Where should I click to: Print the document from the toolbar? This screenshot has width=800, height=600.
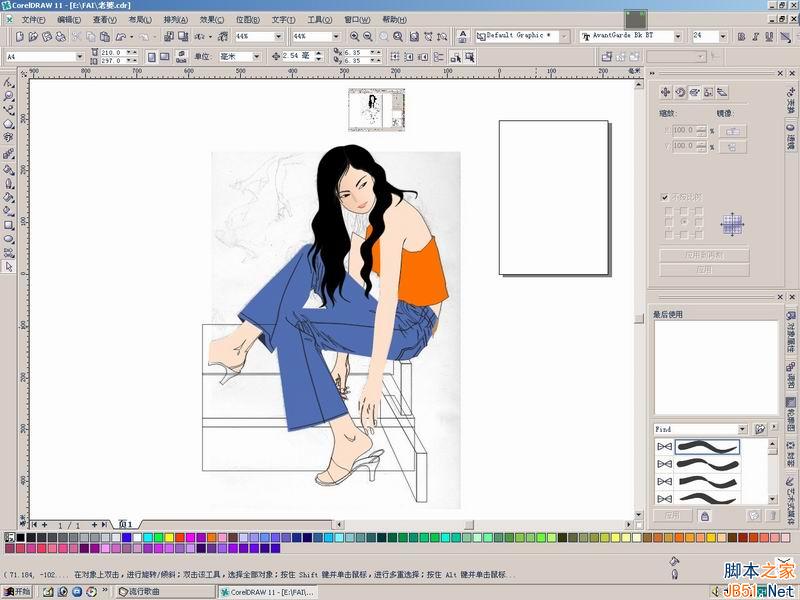[61, 36]
